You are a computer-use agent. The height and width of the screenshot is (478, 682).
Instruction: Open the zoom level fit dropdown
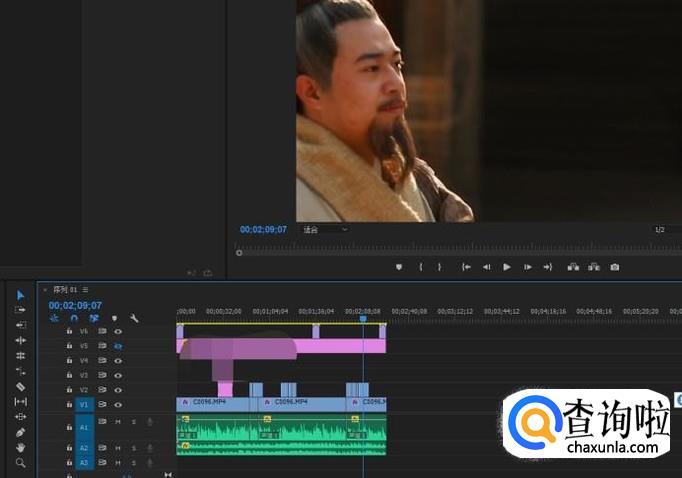[x=326, y=229]
